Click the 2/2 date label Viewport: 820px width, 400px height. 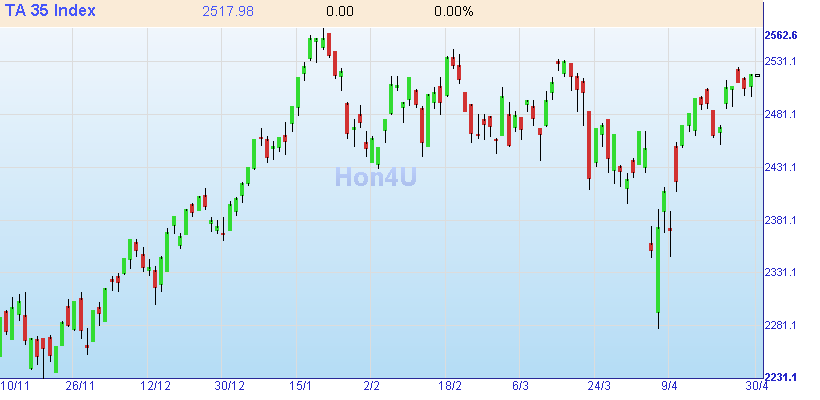coord(371,386)
